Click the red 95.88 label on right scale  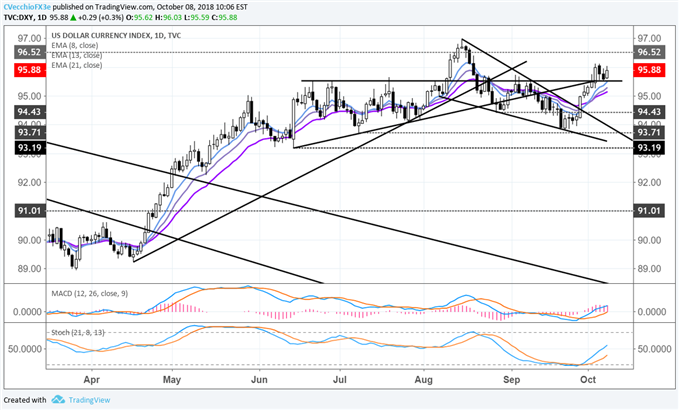[649, 70]
